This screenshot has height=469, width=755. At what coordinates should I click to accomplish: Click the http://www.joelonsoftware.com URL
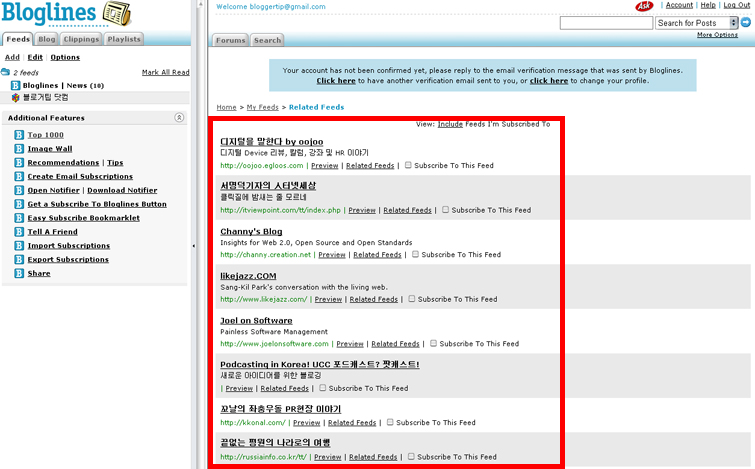coord(274,344)
